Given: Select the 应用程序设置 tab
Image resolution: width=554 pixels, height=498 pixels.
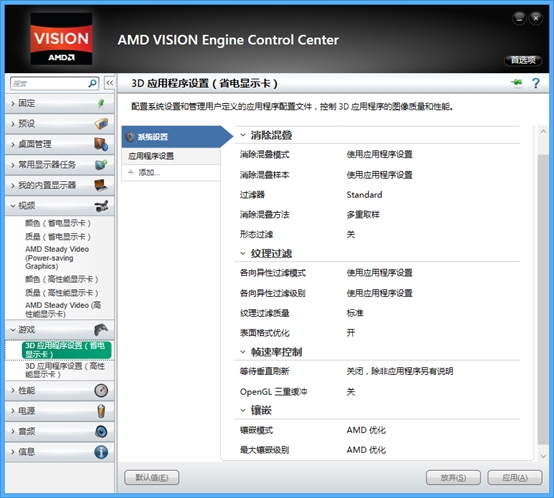Looking at the screenshot, I should [x=171, y=156].
